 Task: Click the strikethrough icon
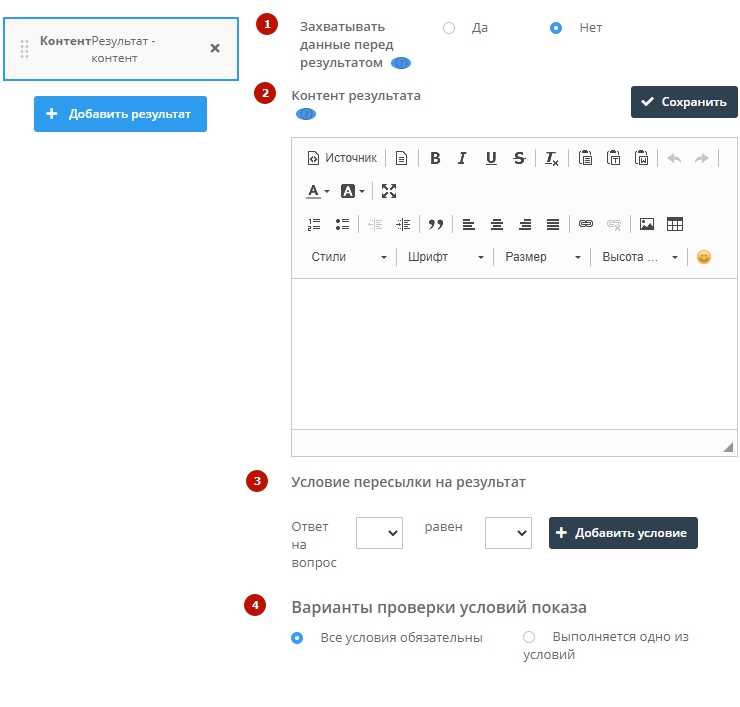[519, 158]
